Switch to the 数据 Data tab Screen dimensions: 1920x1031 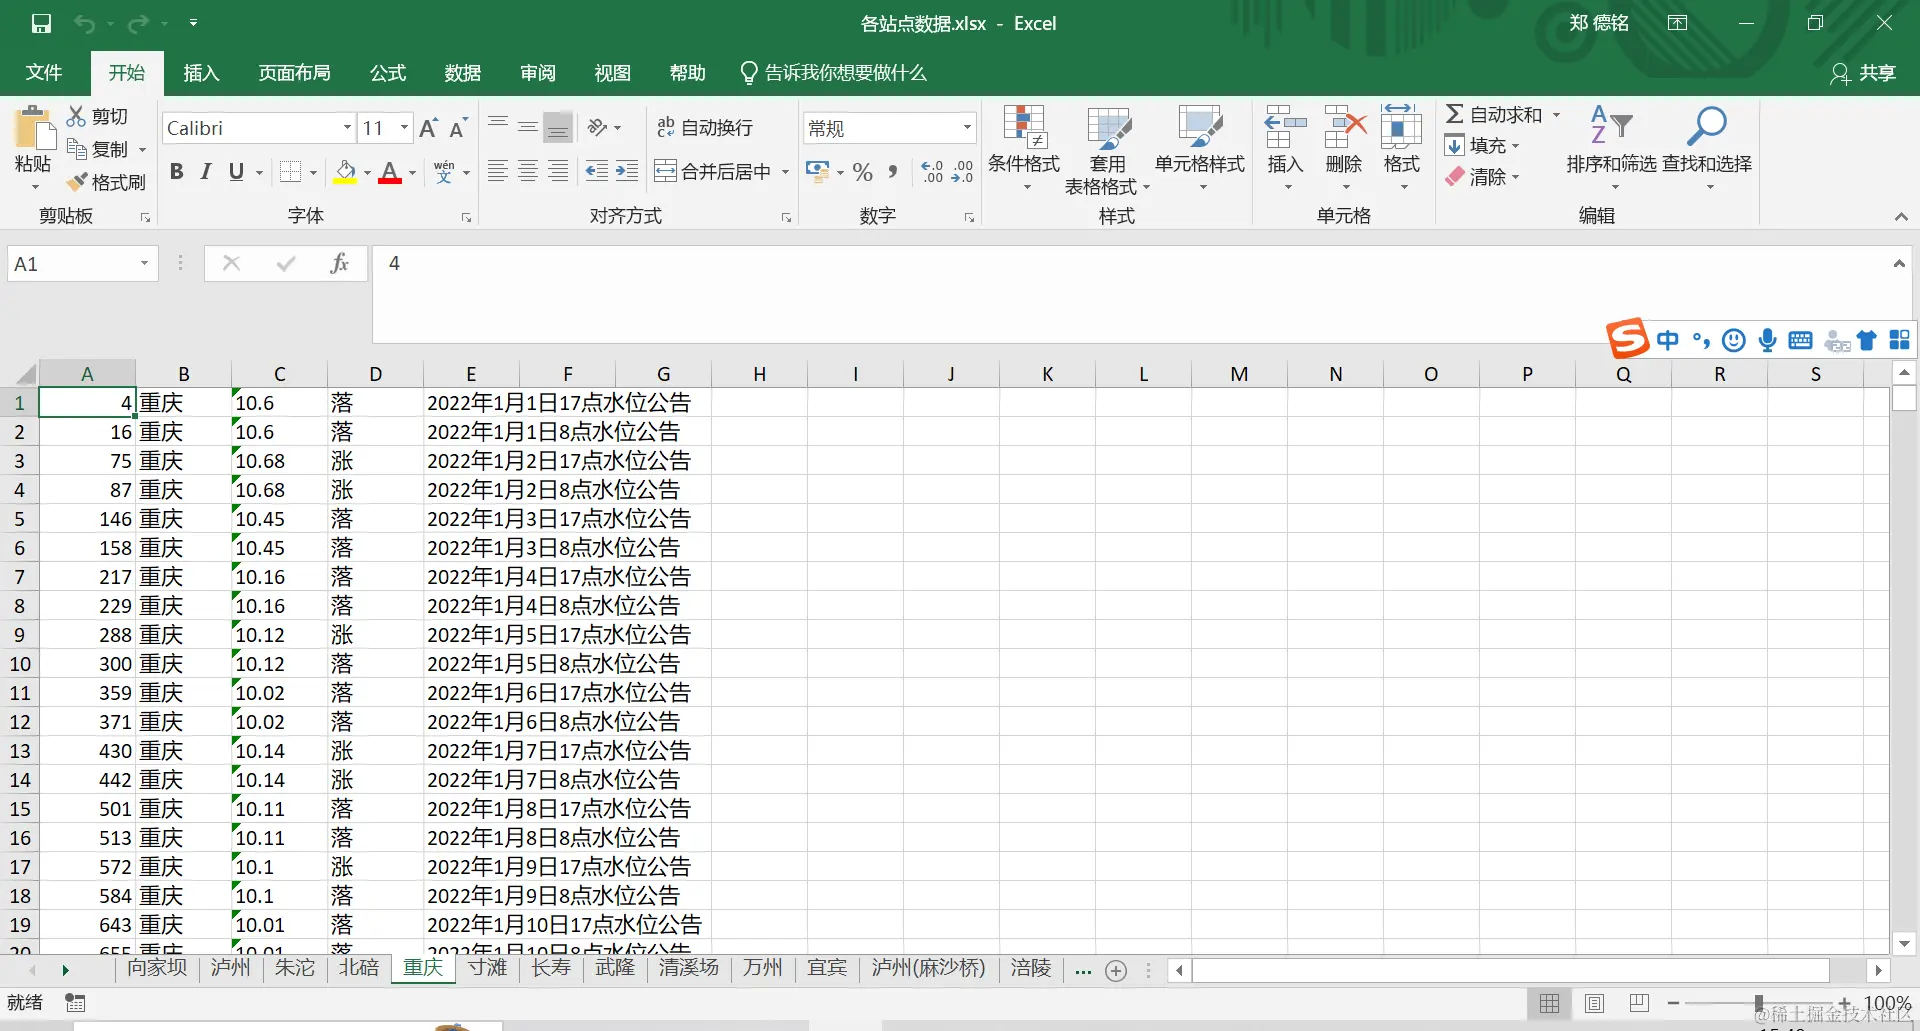pyautogui.click(x=463, y=73)
